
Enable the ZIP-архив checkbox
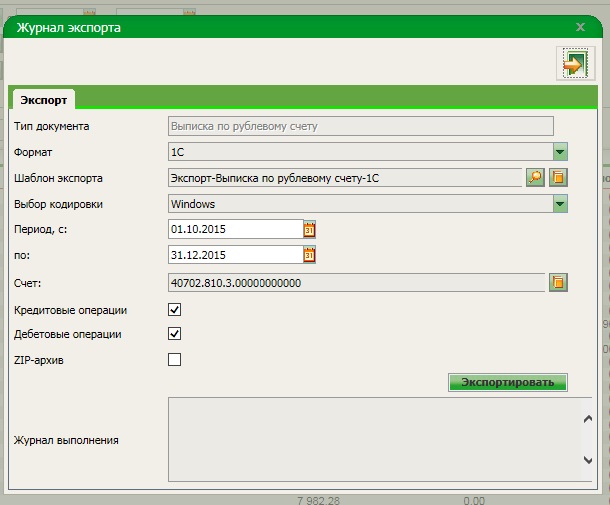coord(175,359)
